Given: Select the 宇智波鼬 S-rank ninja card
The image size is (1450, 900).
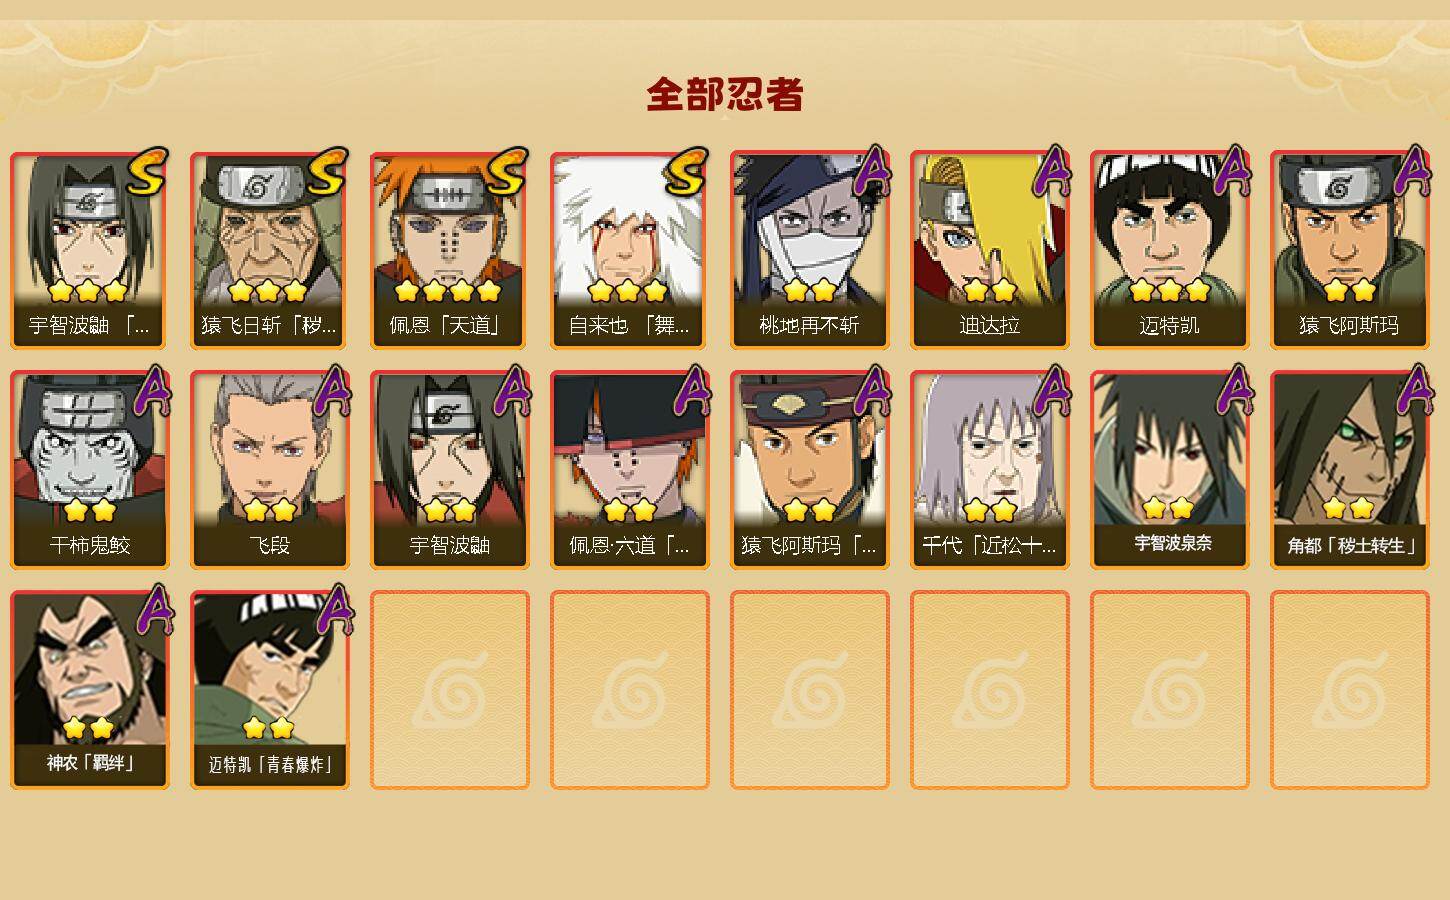Looking at the screenshot, I should pos(90,250).
